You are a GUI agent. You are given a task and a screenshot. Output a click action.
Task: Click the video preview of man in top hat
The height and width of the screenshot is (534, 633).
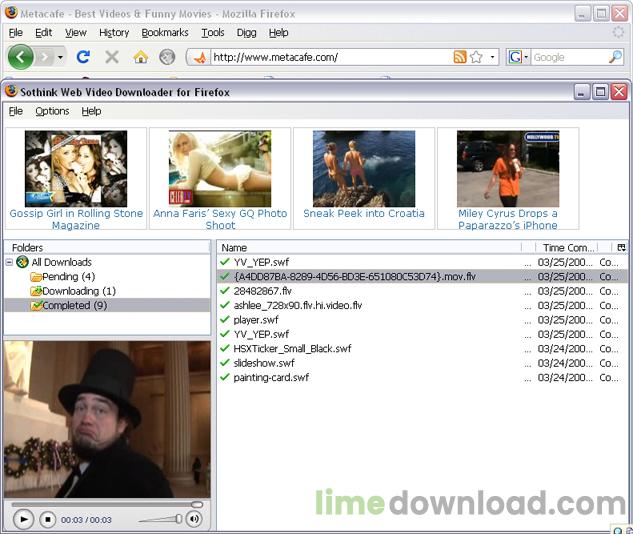[x=107, y=419]
